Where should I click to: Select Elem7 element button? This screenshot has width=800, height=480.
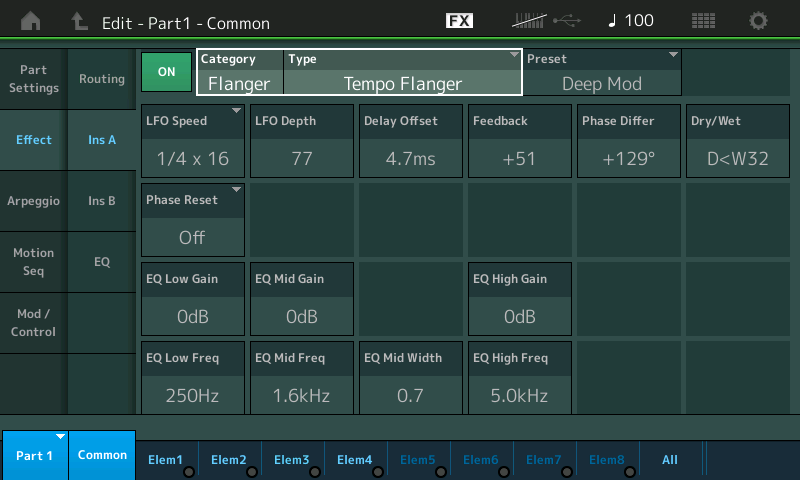coord(545,460)
